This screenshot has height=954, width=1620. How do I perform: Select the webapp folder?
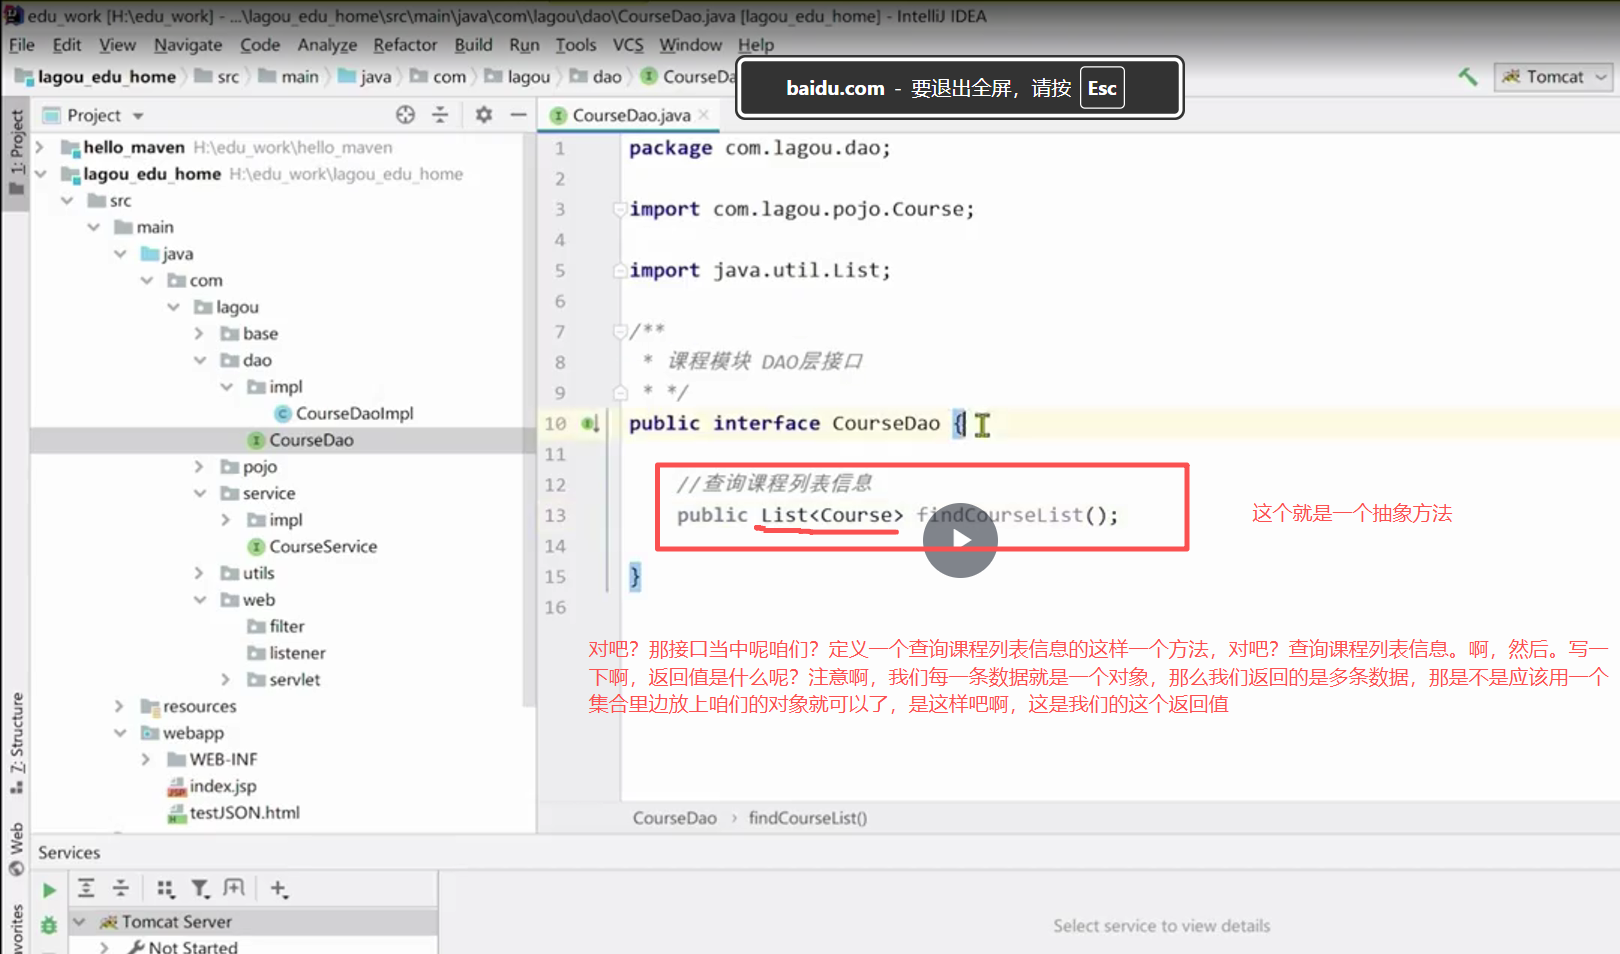pyautogui.click(x=182, y=733)
